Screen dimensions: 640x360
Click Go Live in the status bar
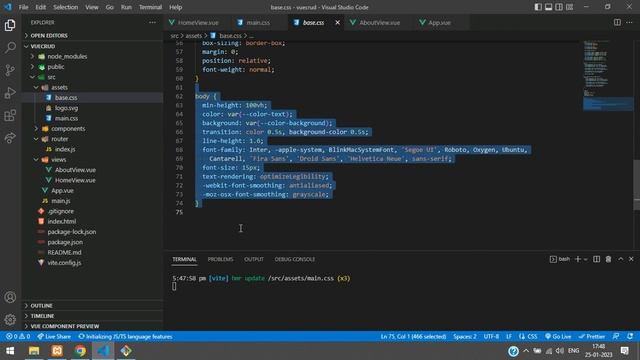click(558, 336)
